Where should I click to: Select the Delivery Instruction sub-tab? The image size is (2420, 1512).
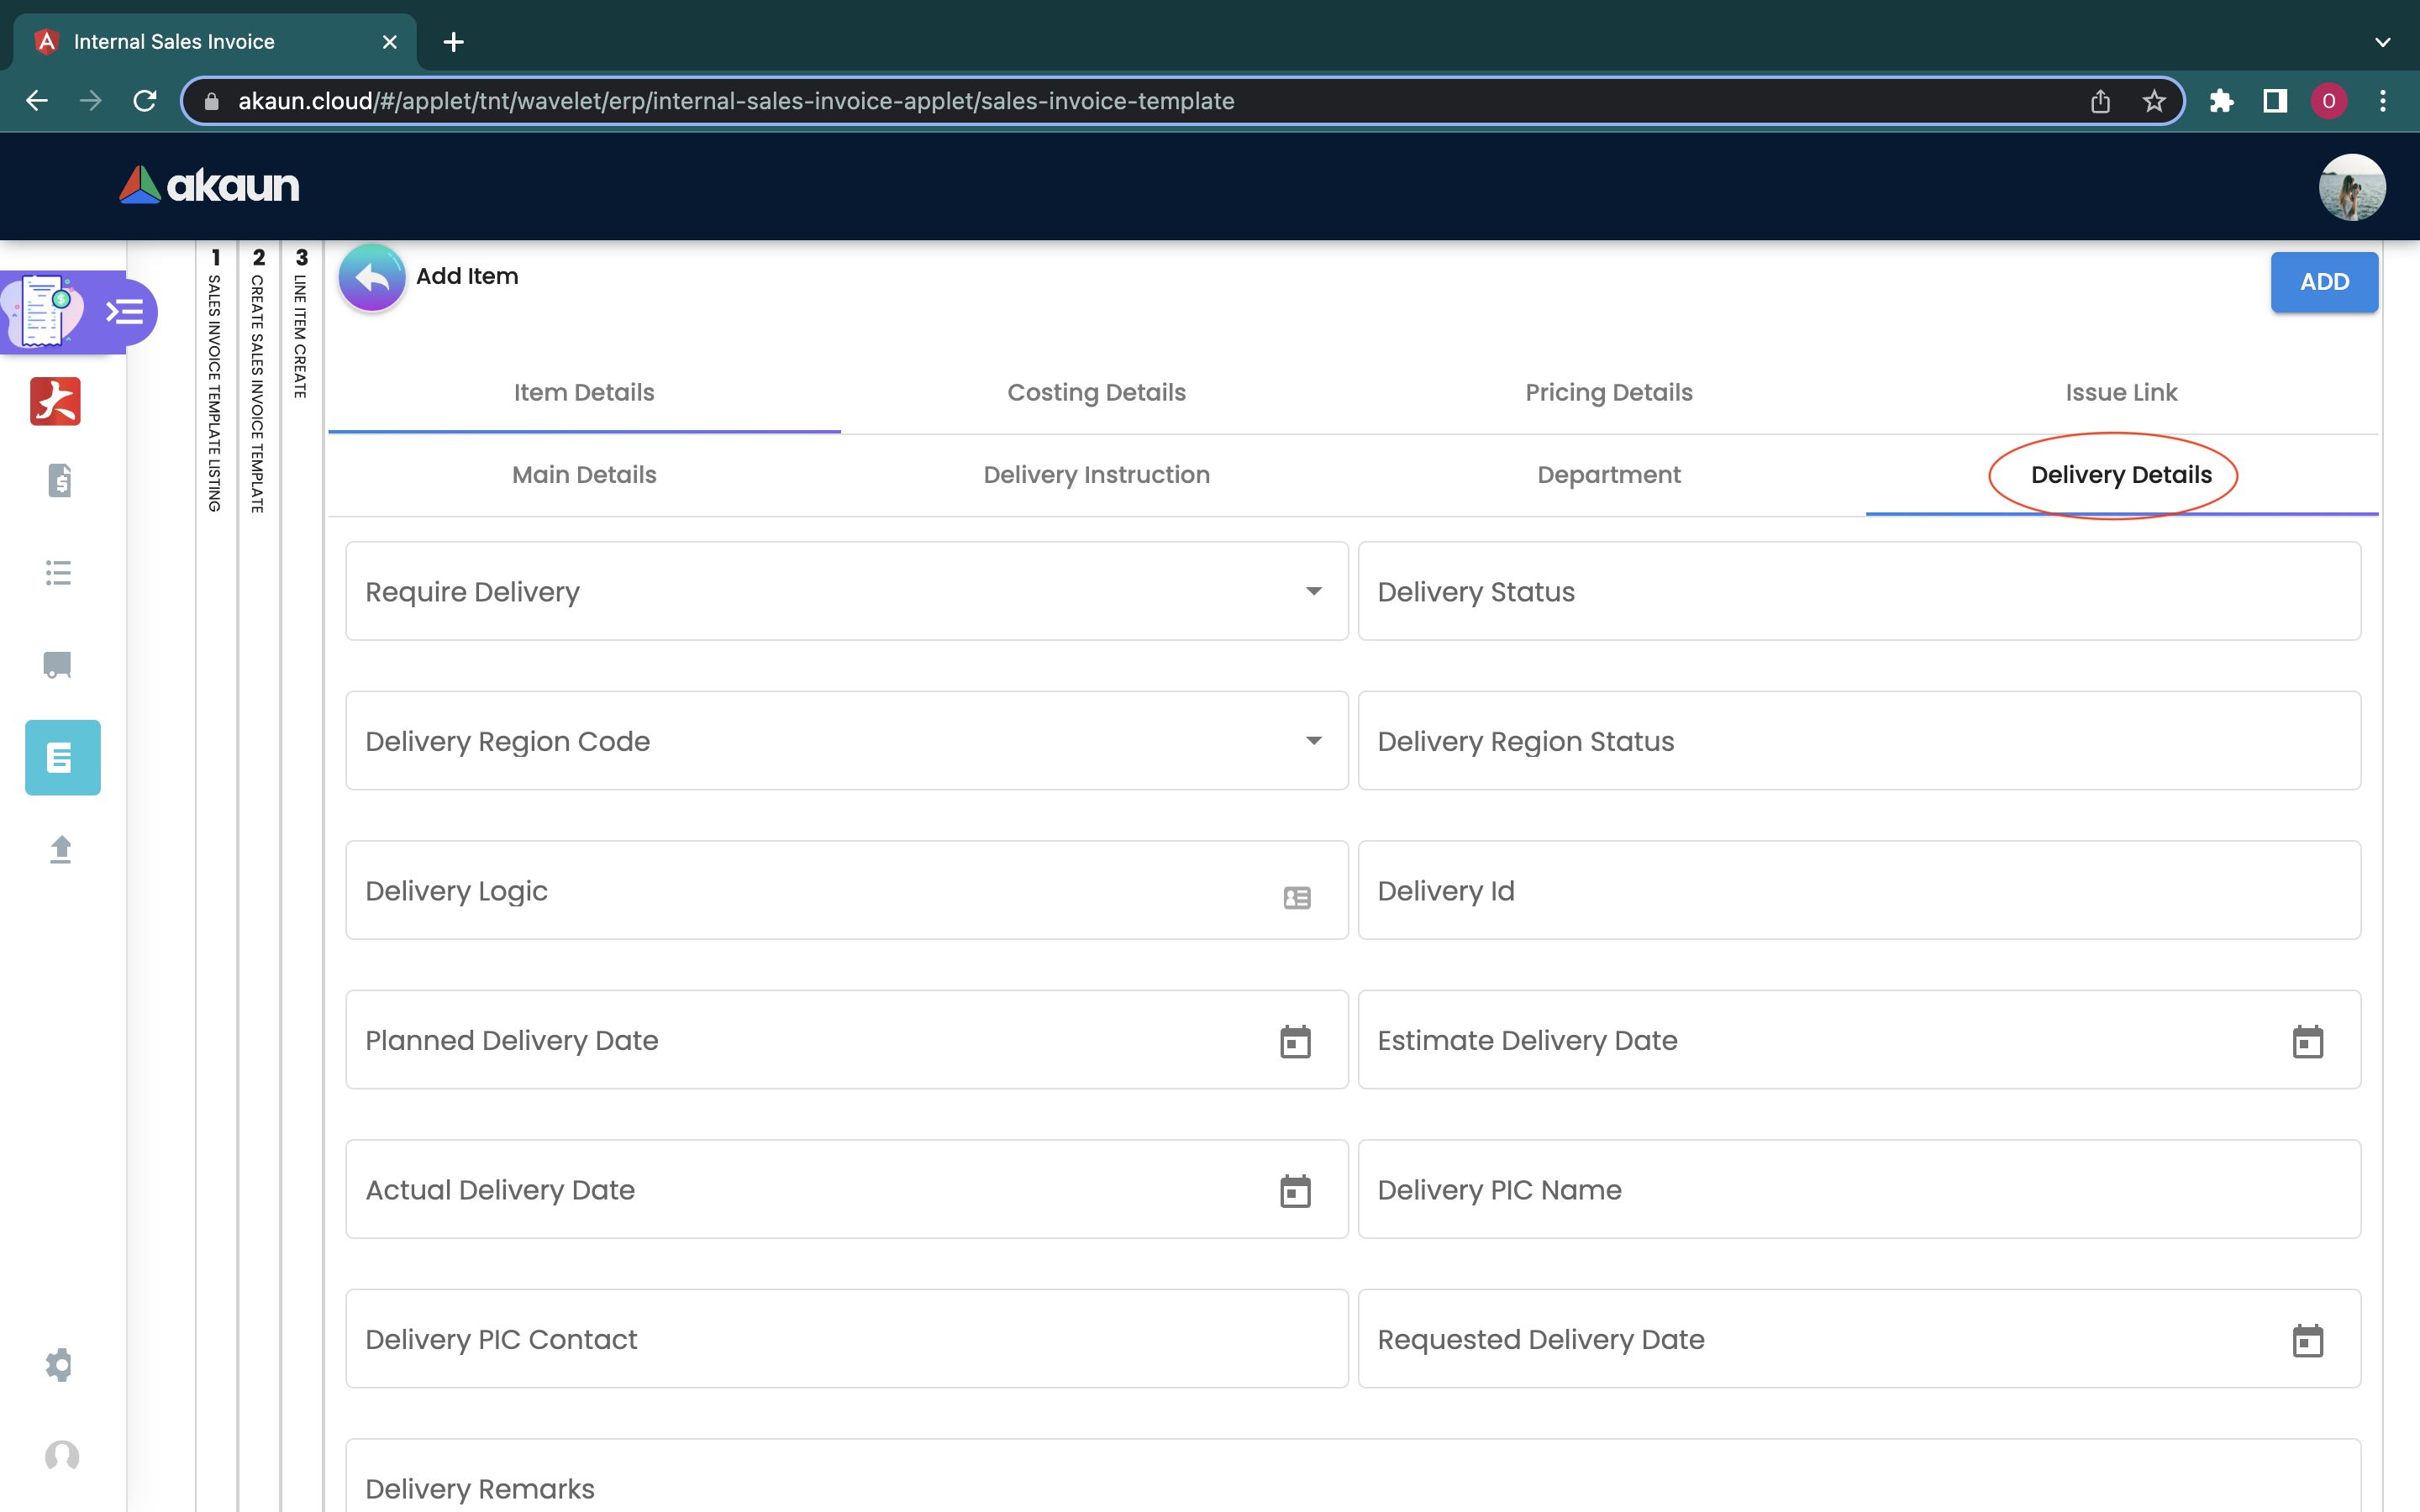coord(1096,475)
